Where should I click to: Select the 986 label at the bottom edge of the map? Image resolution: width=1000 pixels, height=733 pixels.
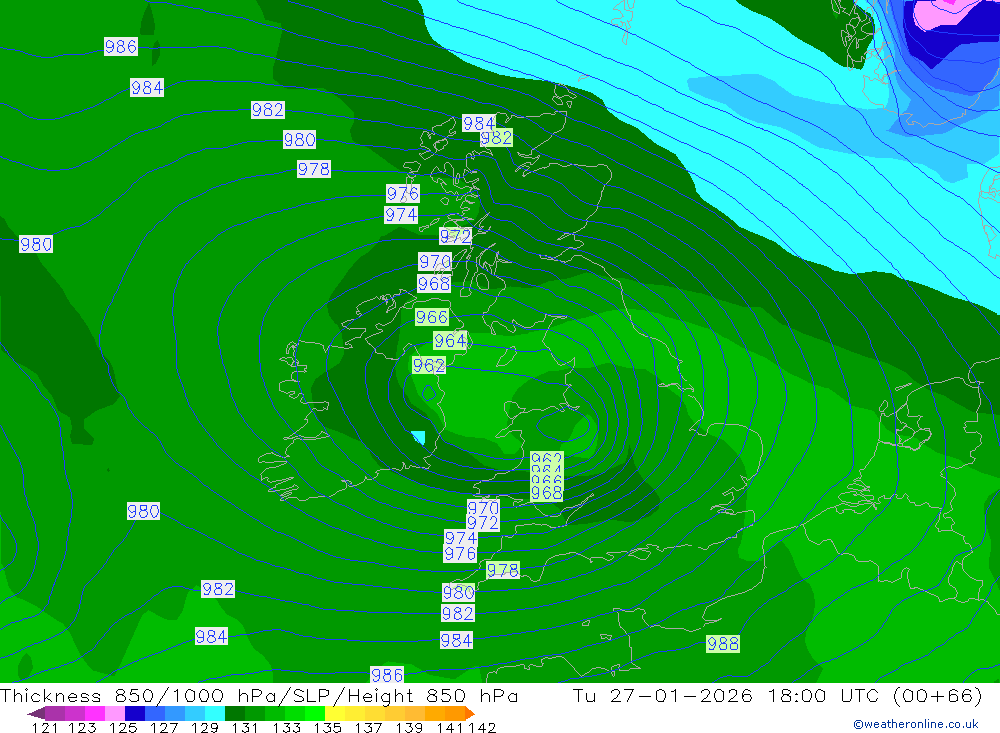(387, 675)
